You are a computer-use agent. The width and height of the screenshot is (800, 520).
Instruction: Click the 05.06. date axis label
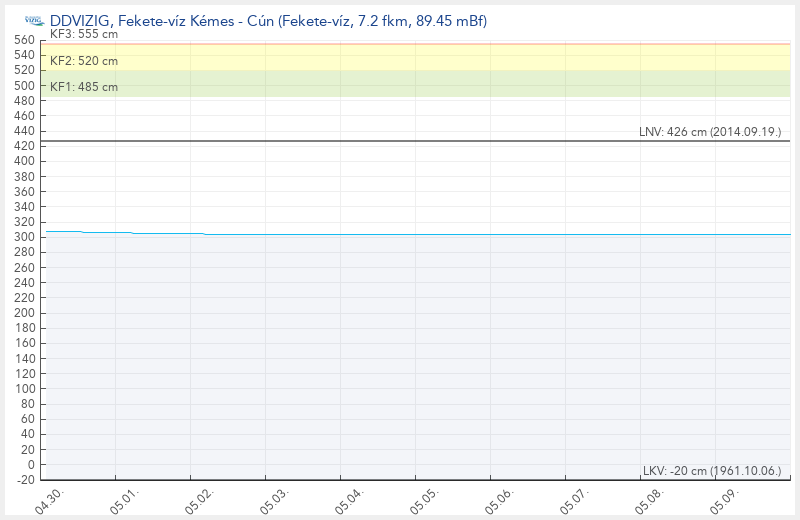499,501
